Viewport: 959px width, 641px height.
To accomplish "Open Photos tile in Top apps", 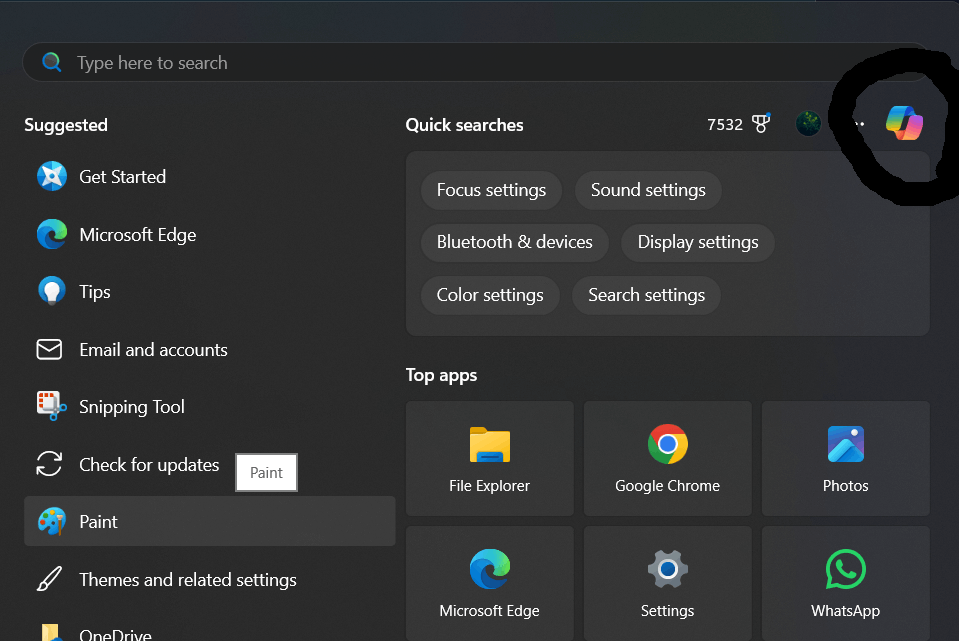I will (845, 458).
